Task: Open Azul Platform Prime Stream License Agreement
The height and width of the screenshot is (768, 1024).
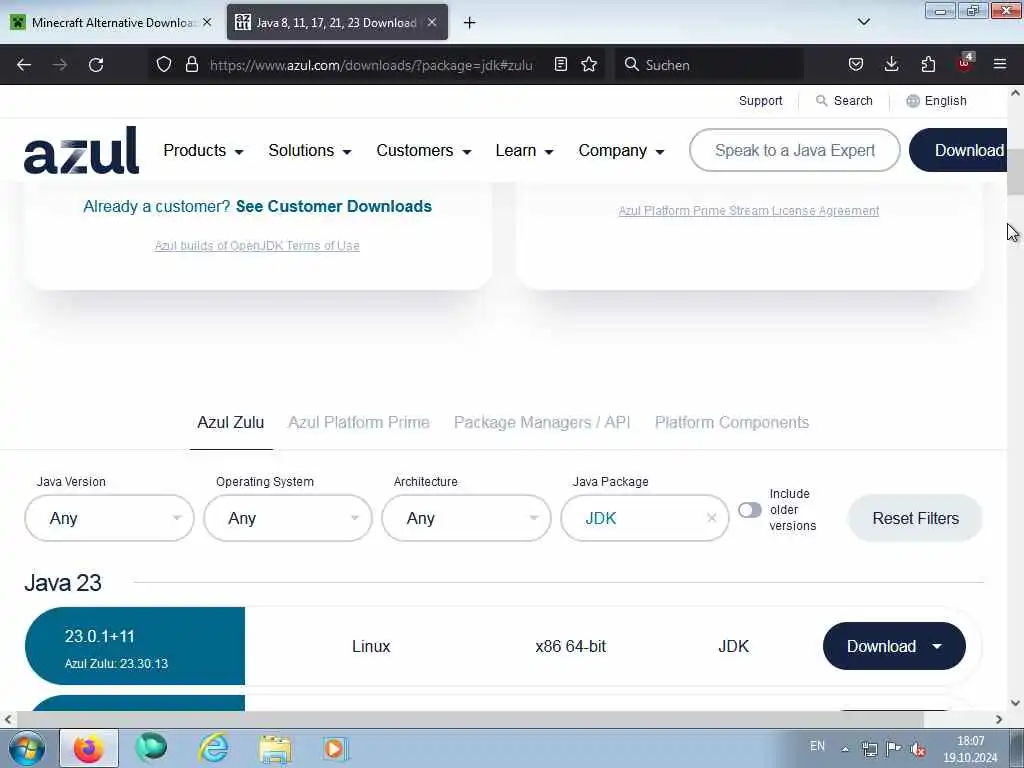Action: 749,211
